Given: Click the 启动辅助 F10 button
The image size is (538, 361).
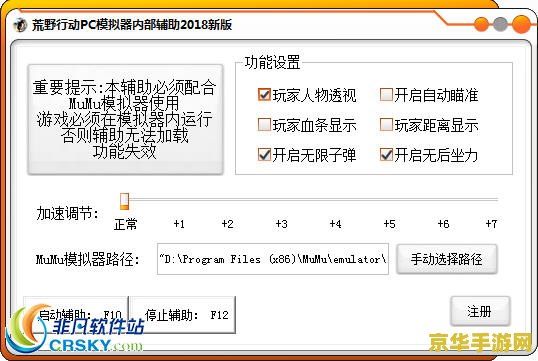Looking at the screenshot, I should pyautogui.click(x=75, y=315).
